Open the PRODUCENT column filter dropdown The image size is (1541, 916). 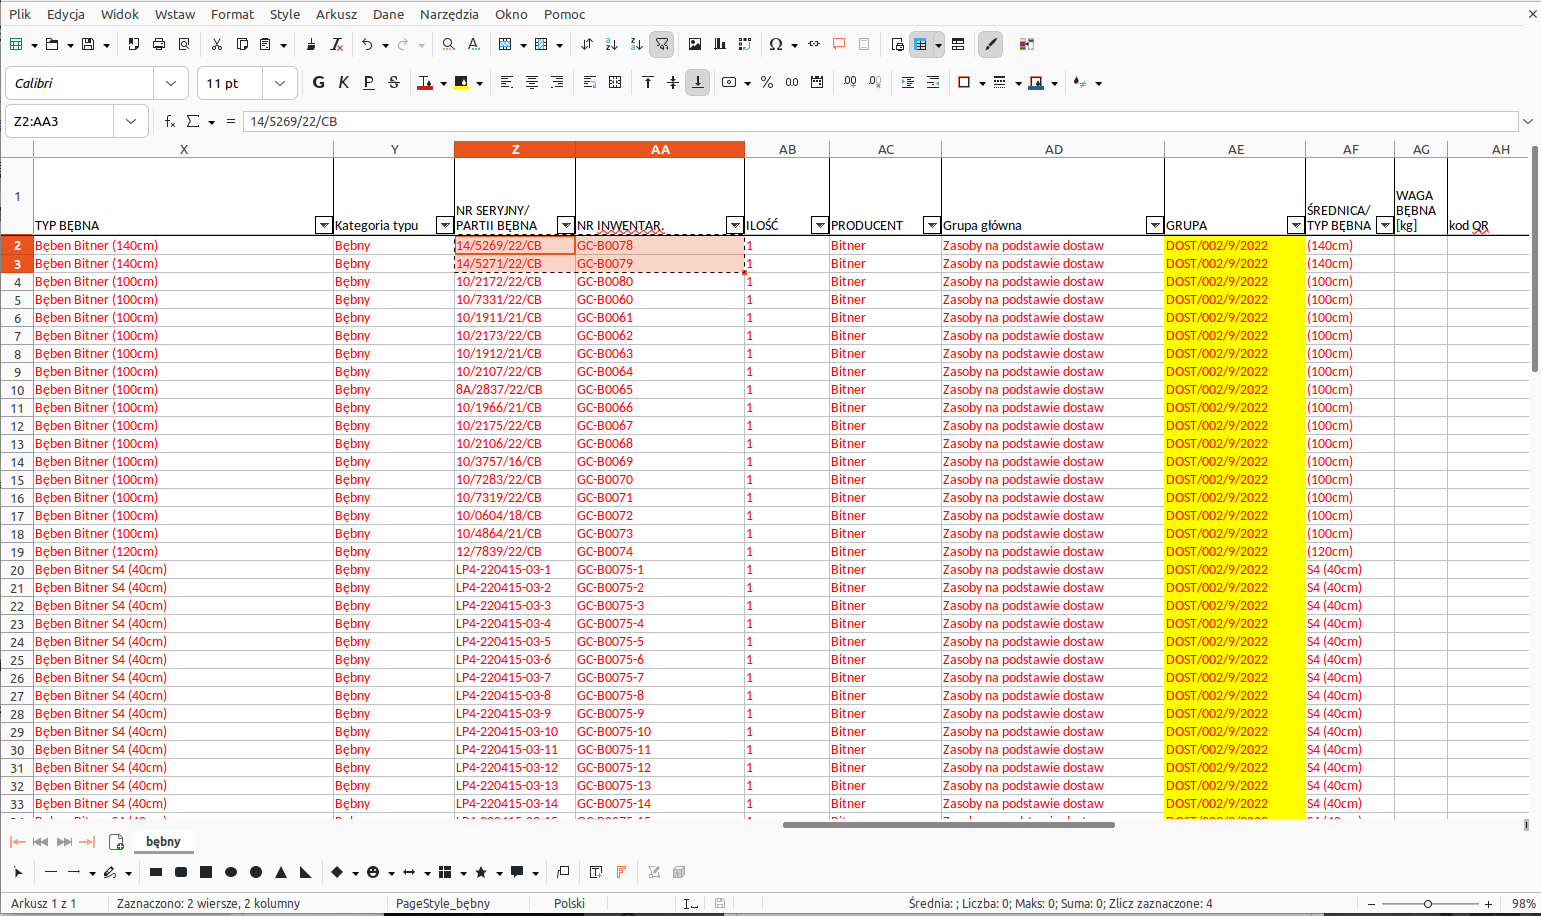pos(931,225)
